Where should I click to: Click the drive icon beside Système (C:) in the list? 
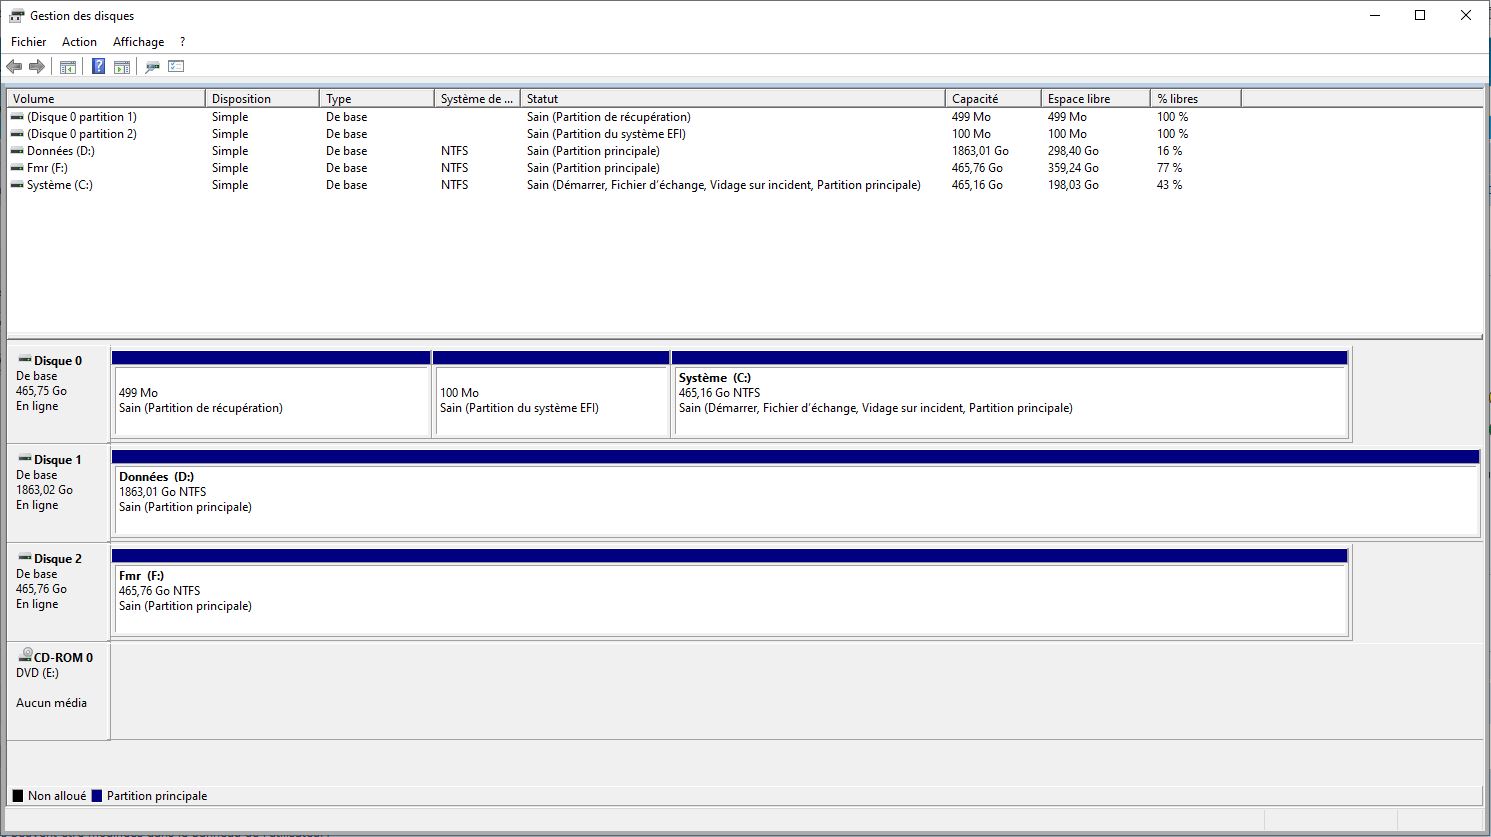click(17, 185)
